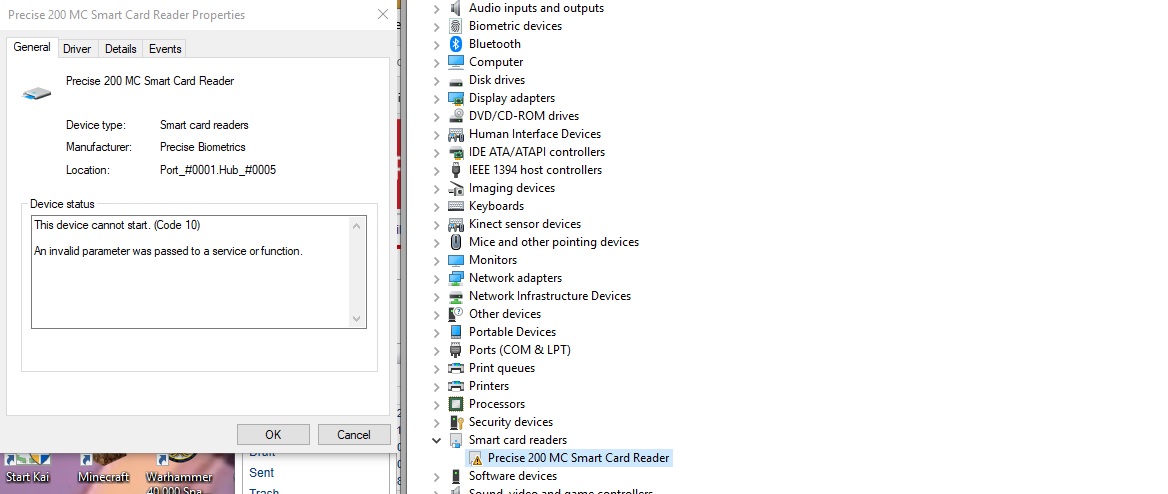
Task: Click the Keyboards category icon
Action: tap(456, 206)
